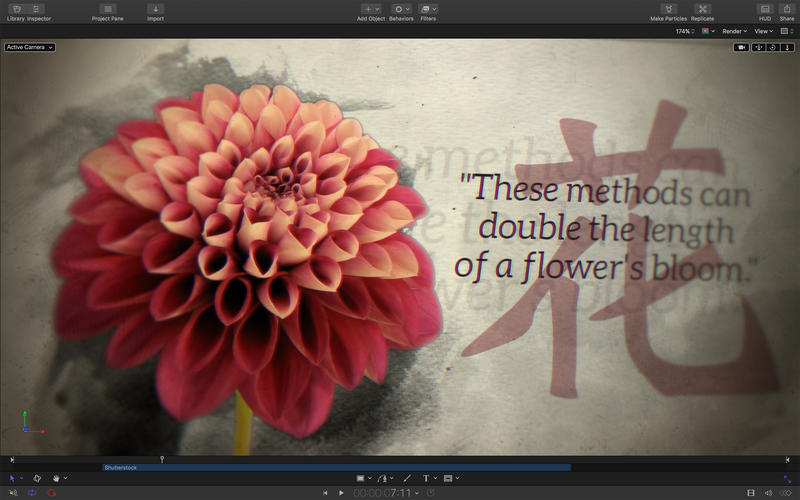Viewport: 800px width, 500px height.
Task: Toggle the Audio Timeline button
Action: pos(768,493)
